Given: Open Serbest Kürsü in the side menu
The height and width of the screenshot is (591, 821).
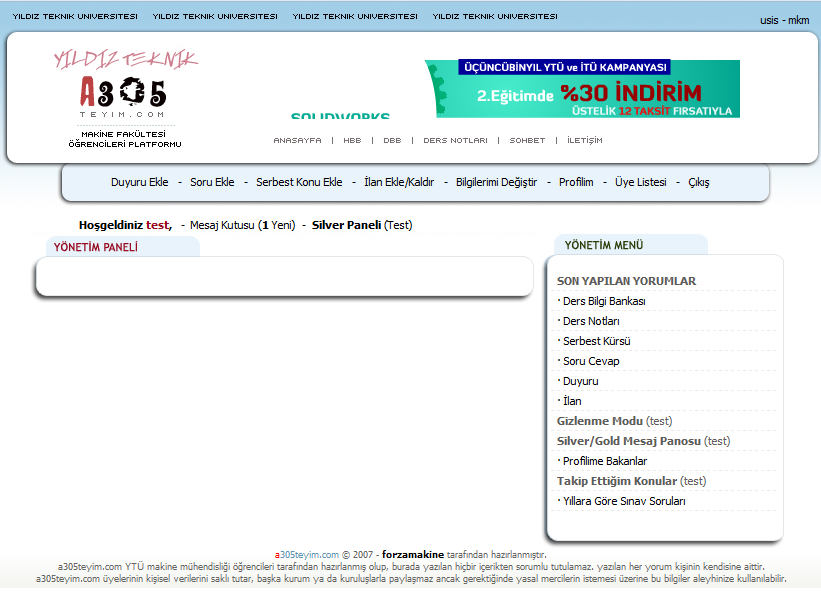Looking at the screenshot, I should pyautogui.click(x=596, y=341).
